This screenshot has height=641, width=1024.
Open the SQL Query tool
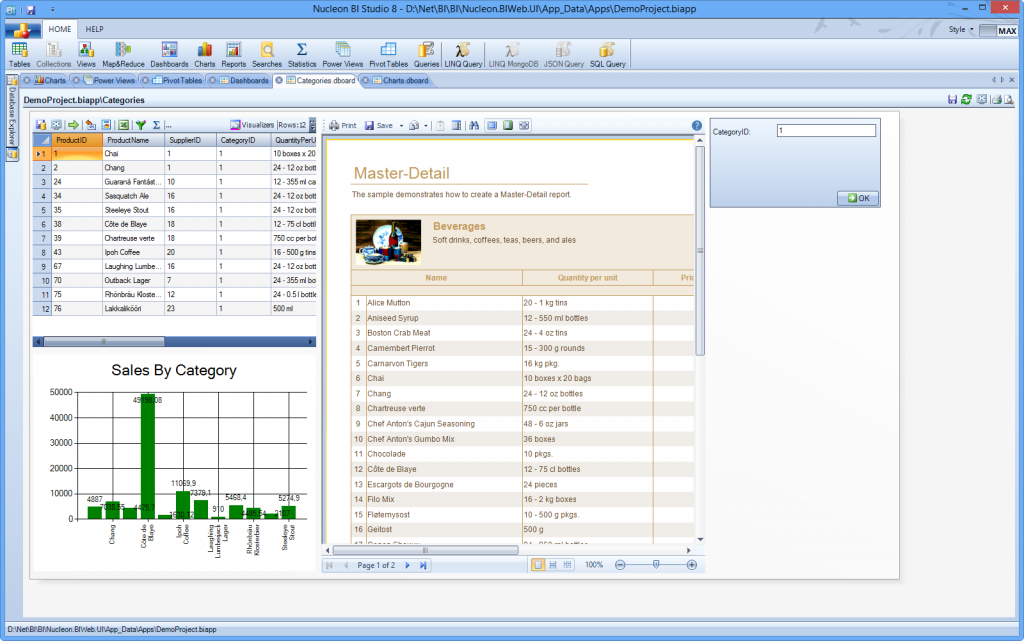(607, 53)
